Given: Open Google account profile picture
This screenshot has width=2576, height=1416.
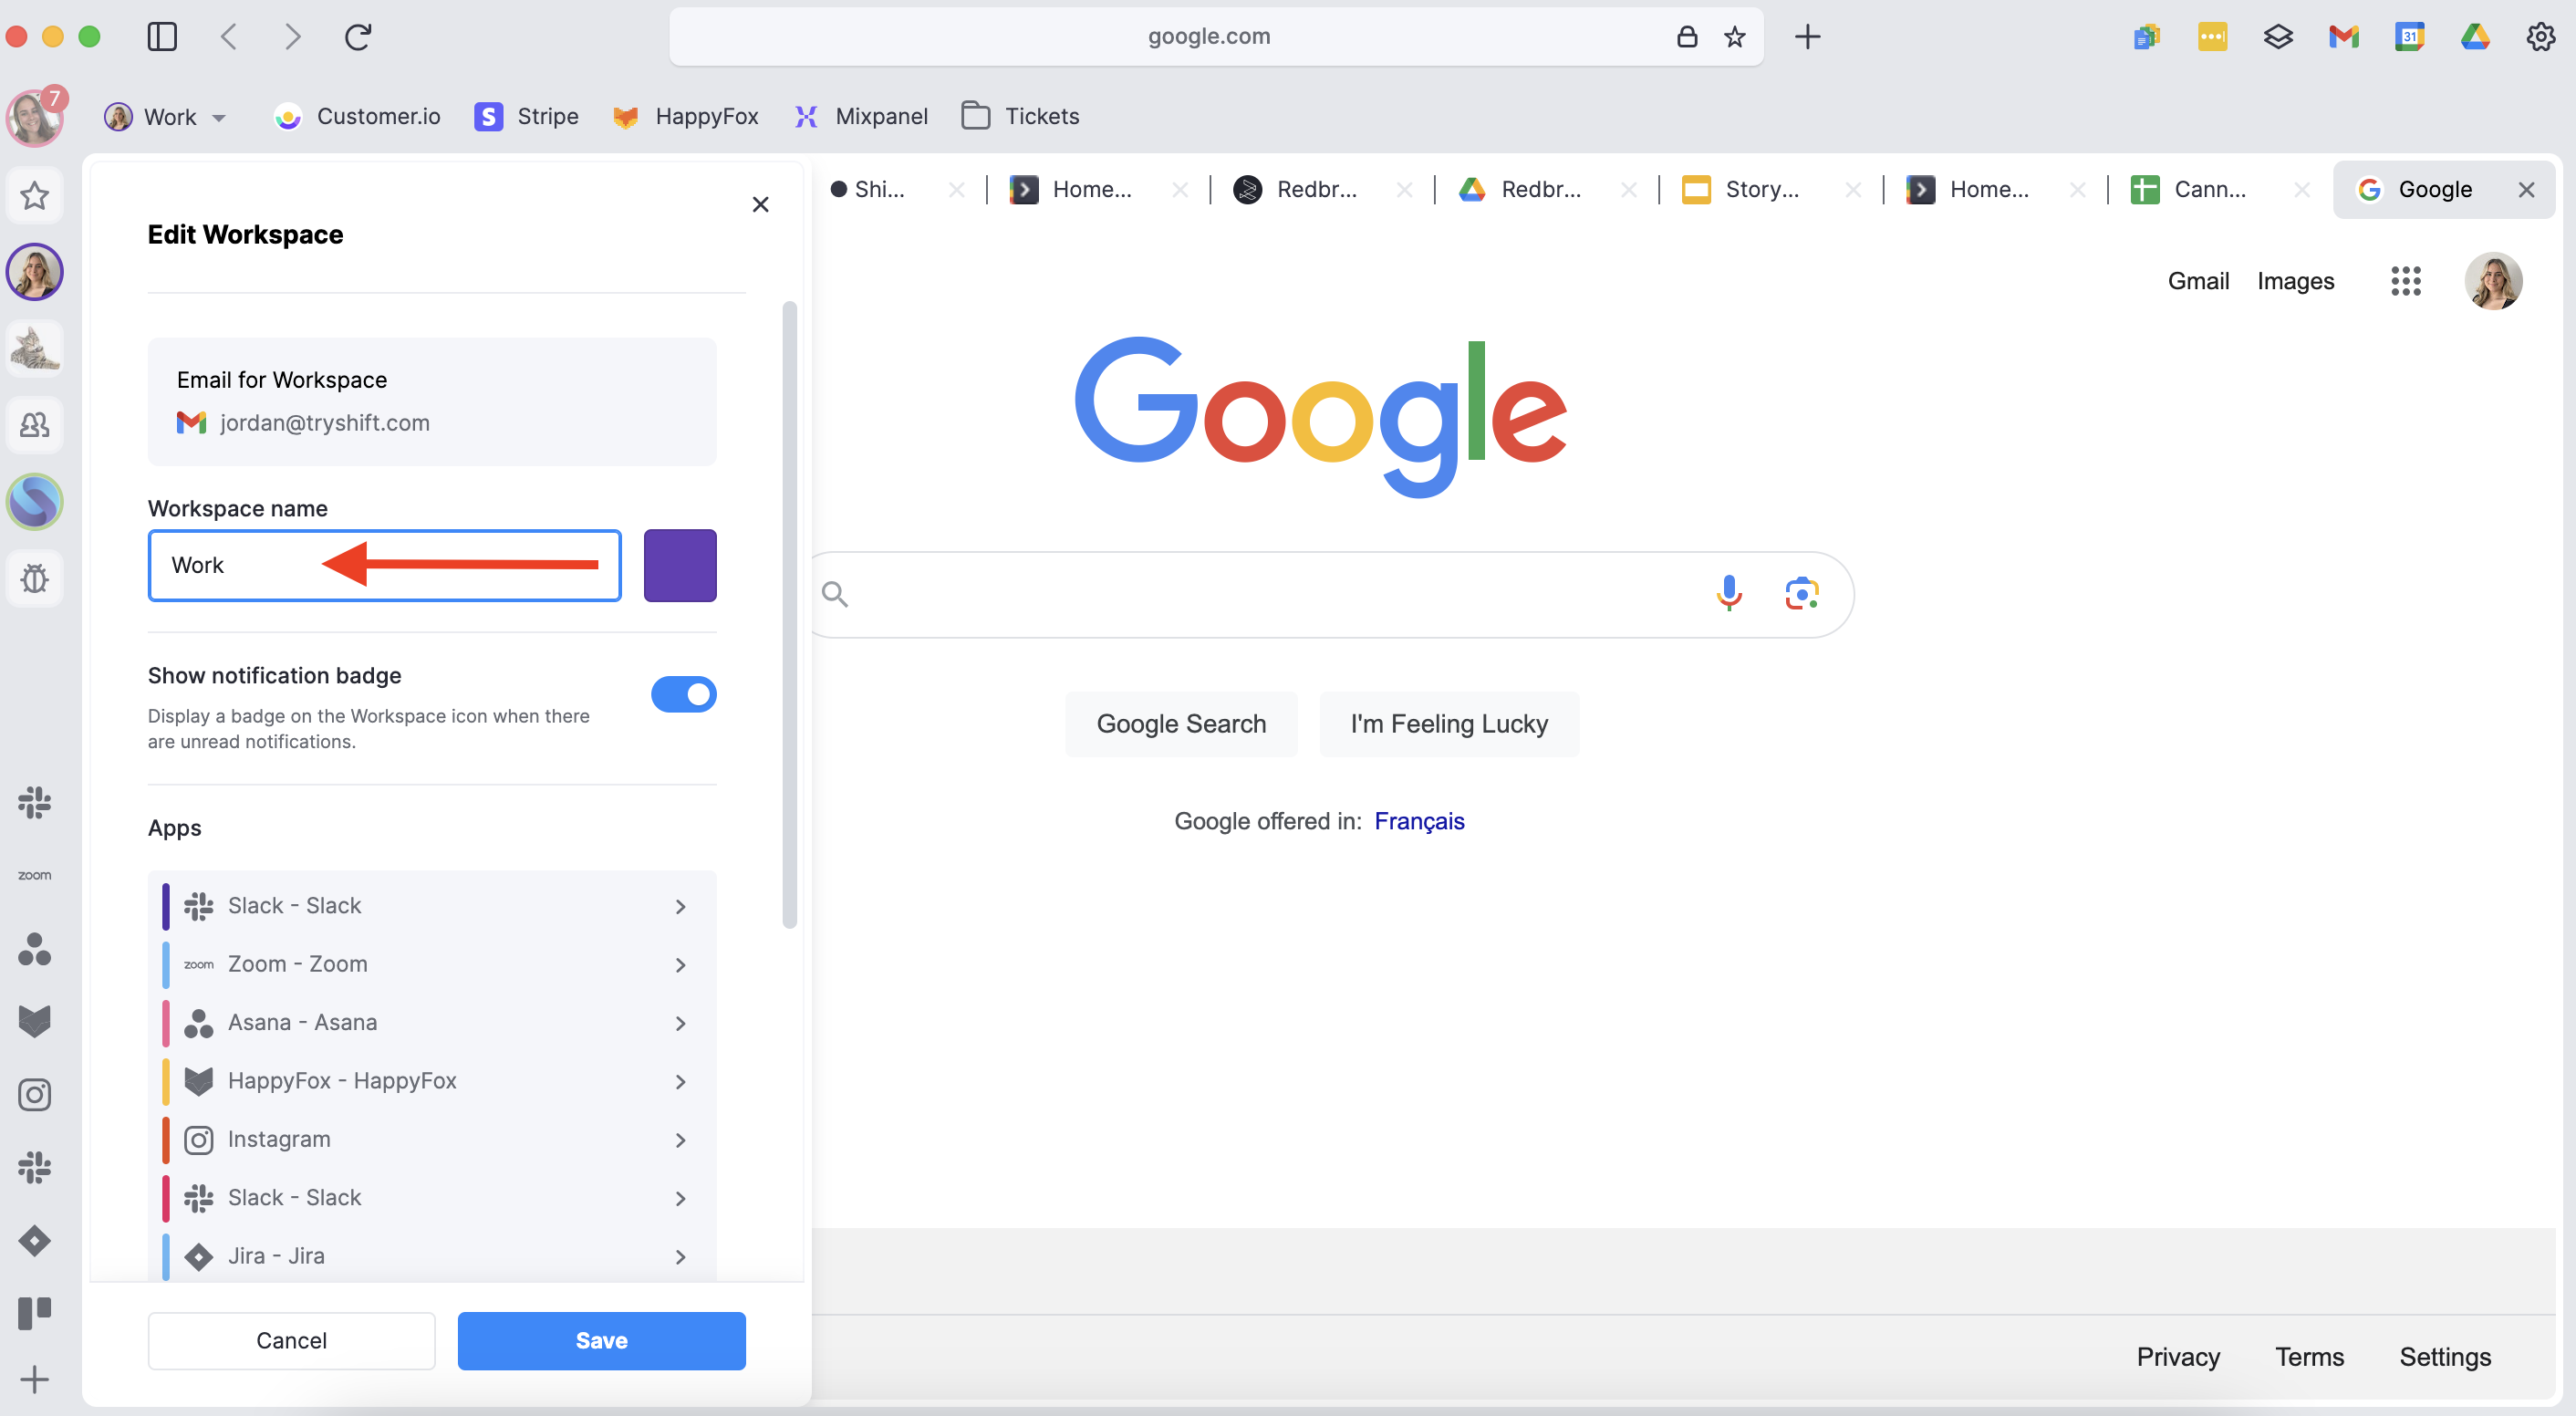Looking at the screenshot, I should tap(2493, 281).
